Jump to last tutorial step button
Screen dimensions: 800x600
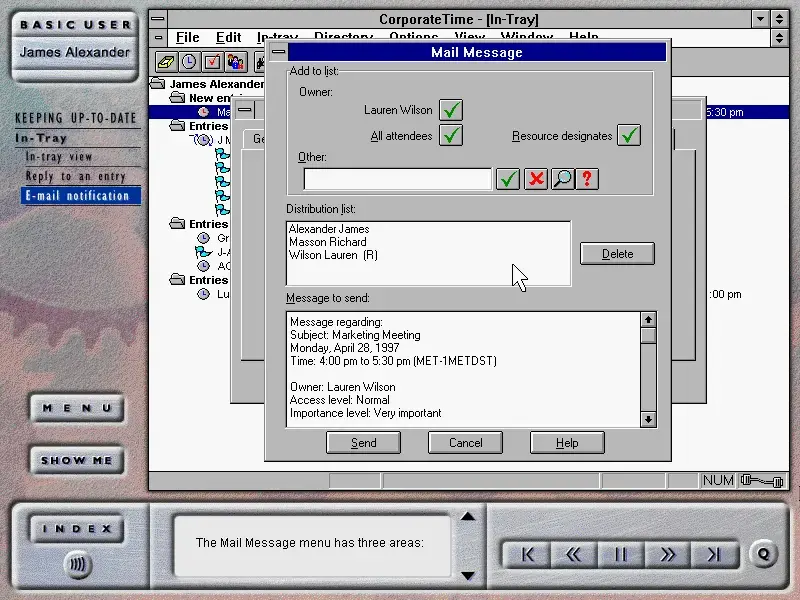[x=714, y=555]
